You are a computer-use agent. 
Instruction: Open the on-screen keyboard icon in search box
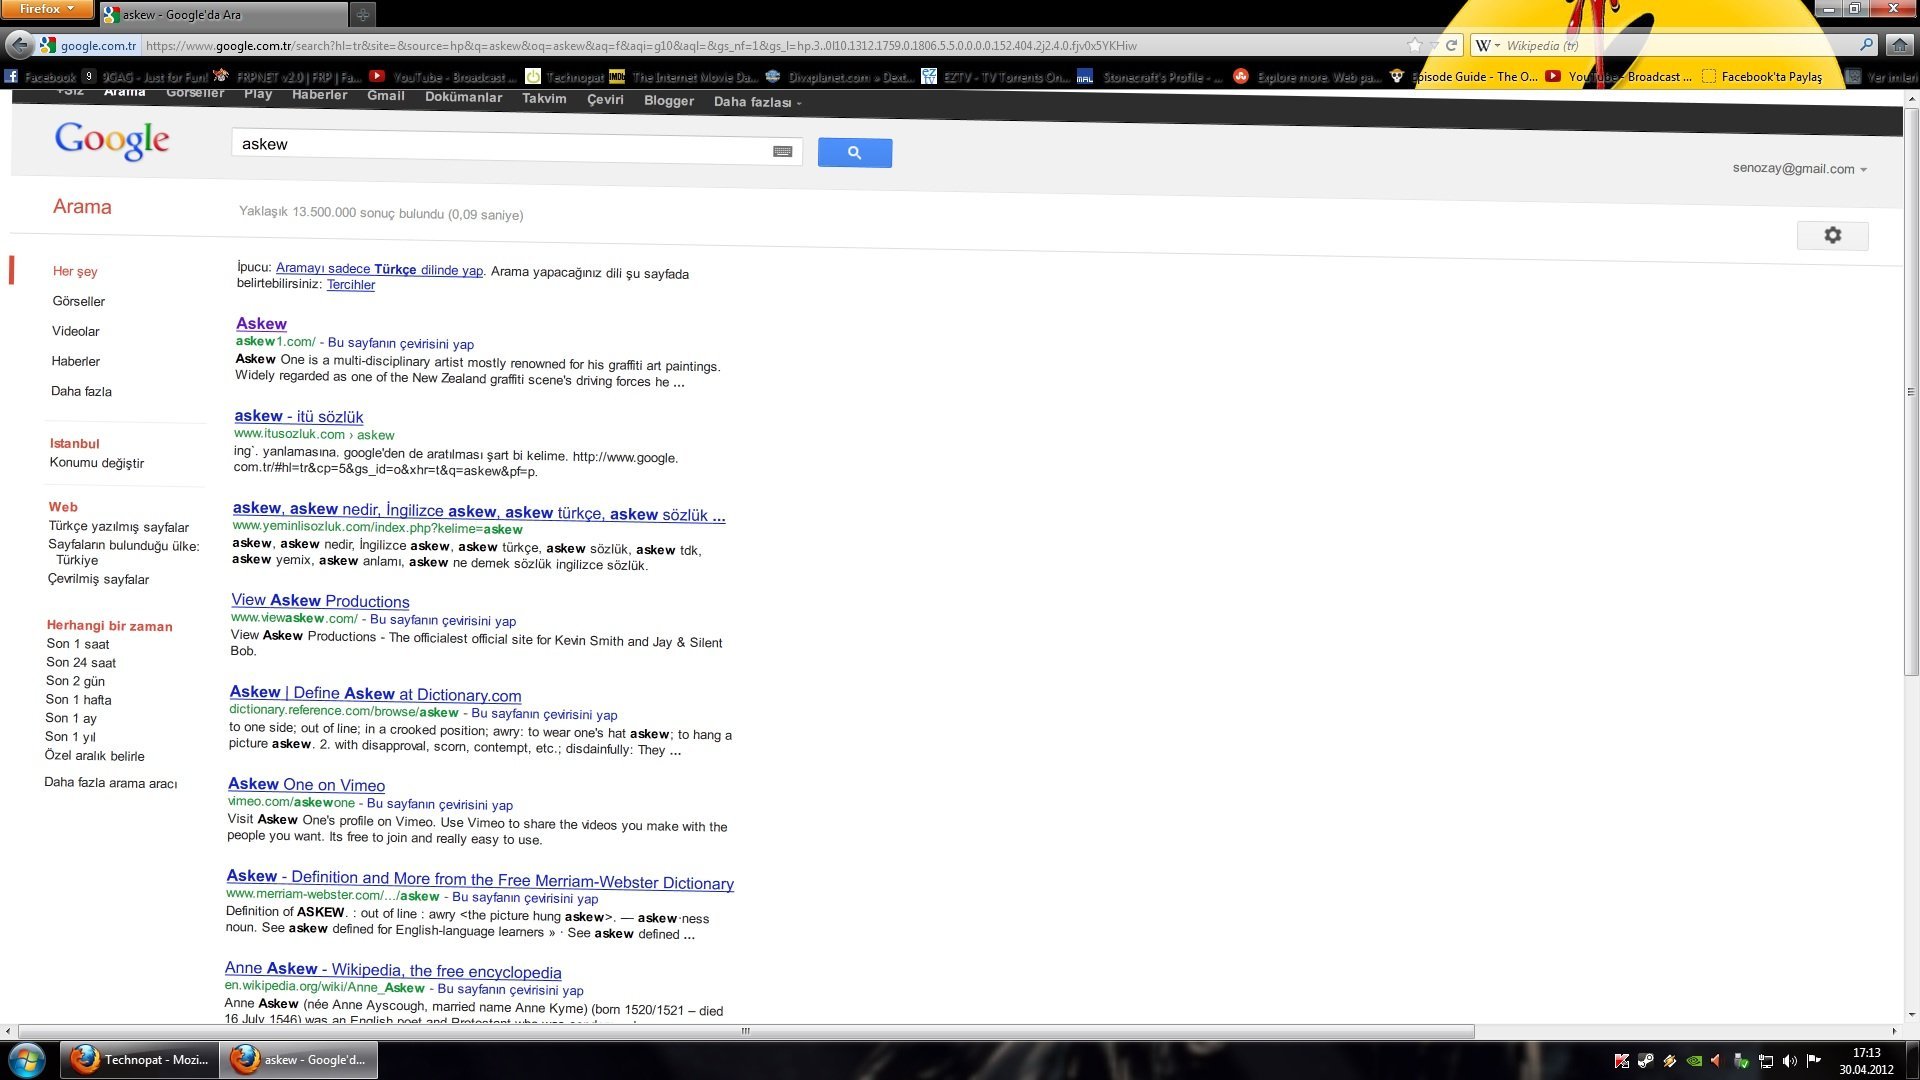[782, 151]
